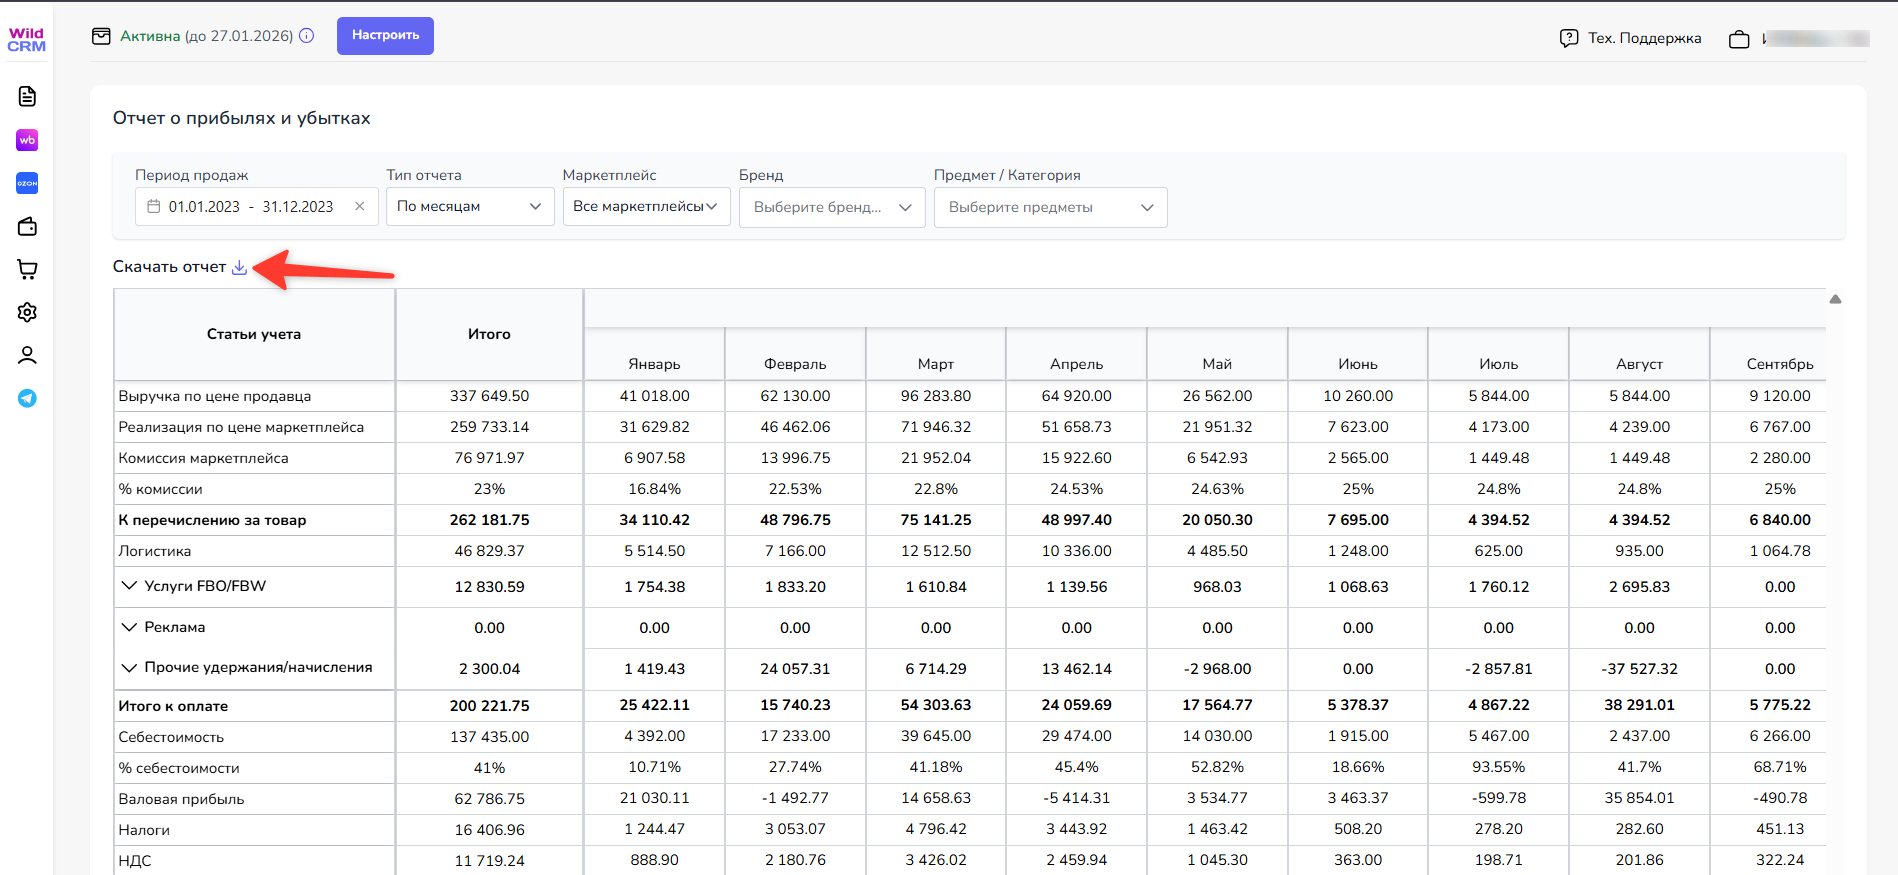This screenshot has height=875, width=1898.
Task: Open the 'Выберите бренд' dropdown
Action: (831, 208)
